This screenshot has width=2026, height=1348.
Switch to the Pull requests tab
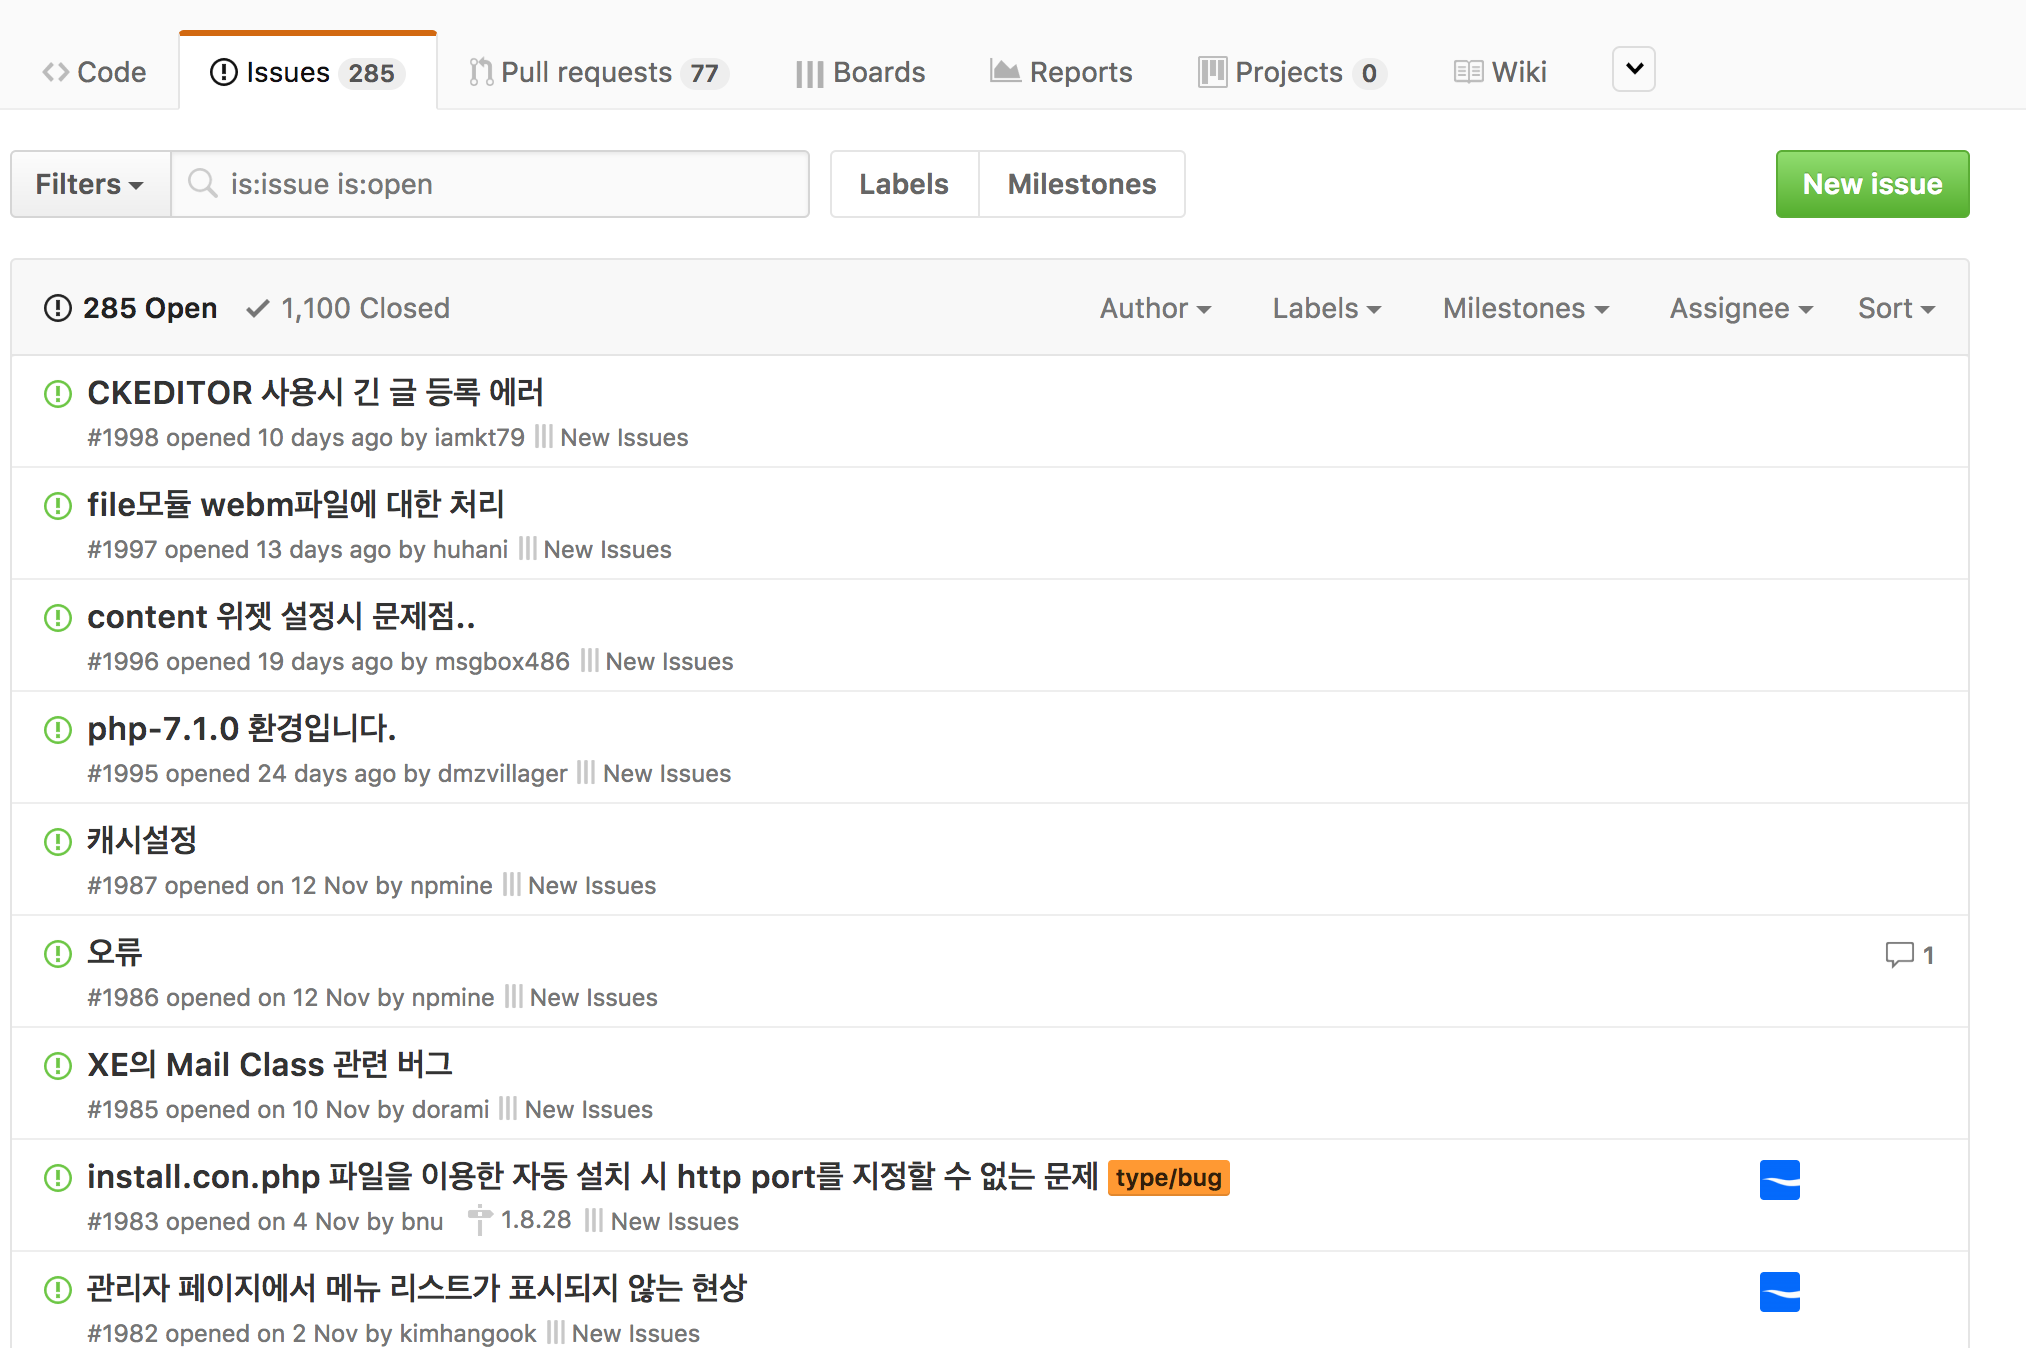pos(598,72)
